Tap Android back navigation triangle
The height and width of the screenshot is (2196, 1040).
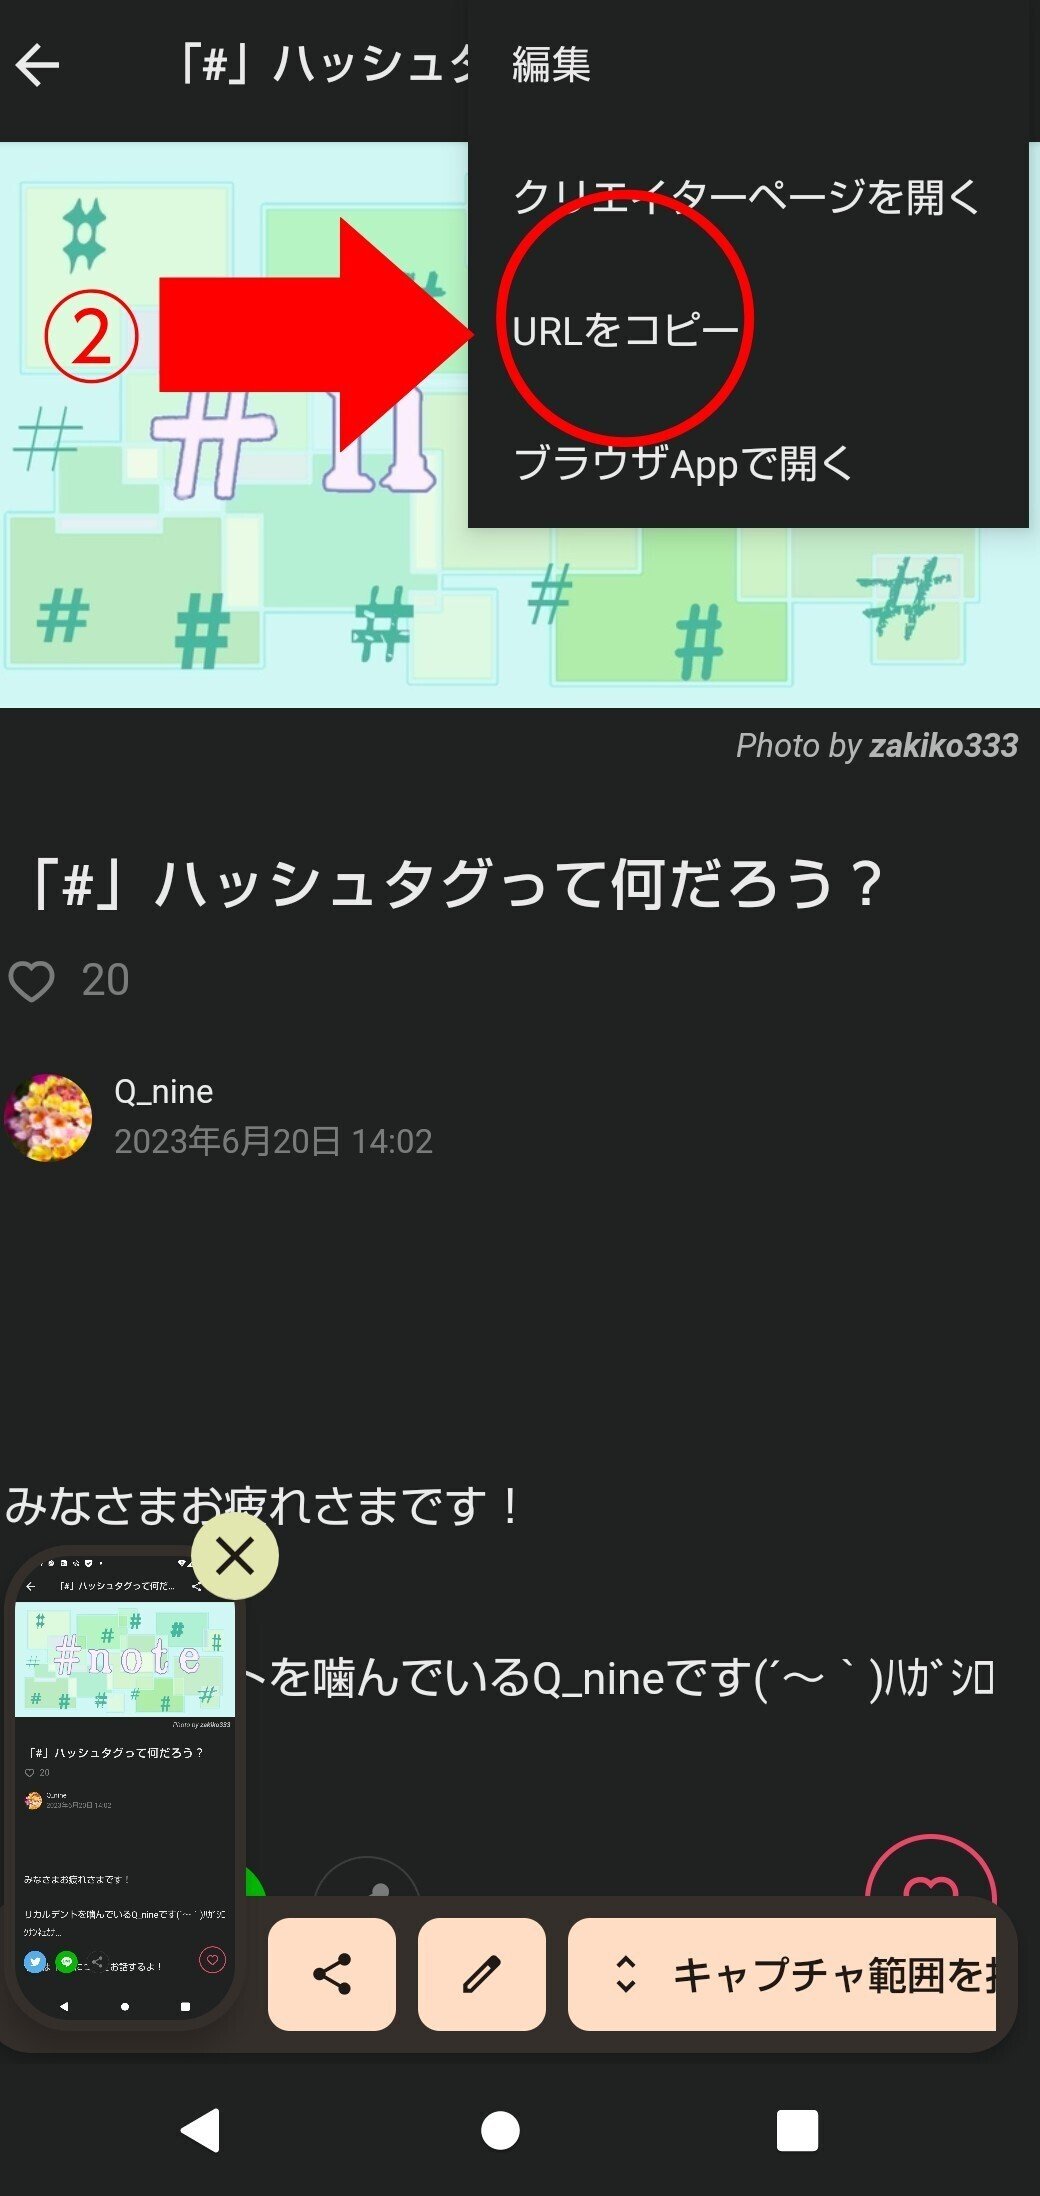pyautogui.click(x=201, y=2130)
